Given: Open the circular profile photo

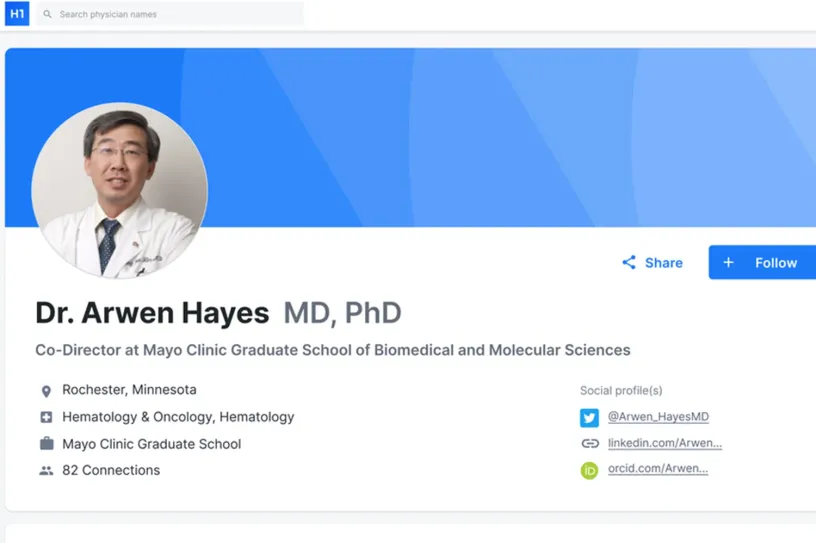Looking at the screenshot, I should click(120, 191).
